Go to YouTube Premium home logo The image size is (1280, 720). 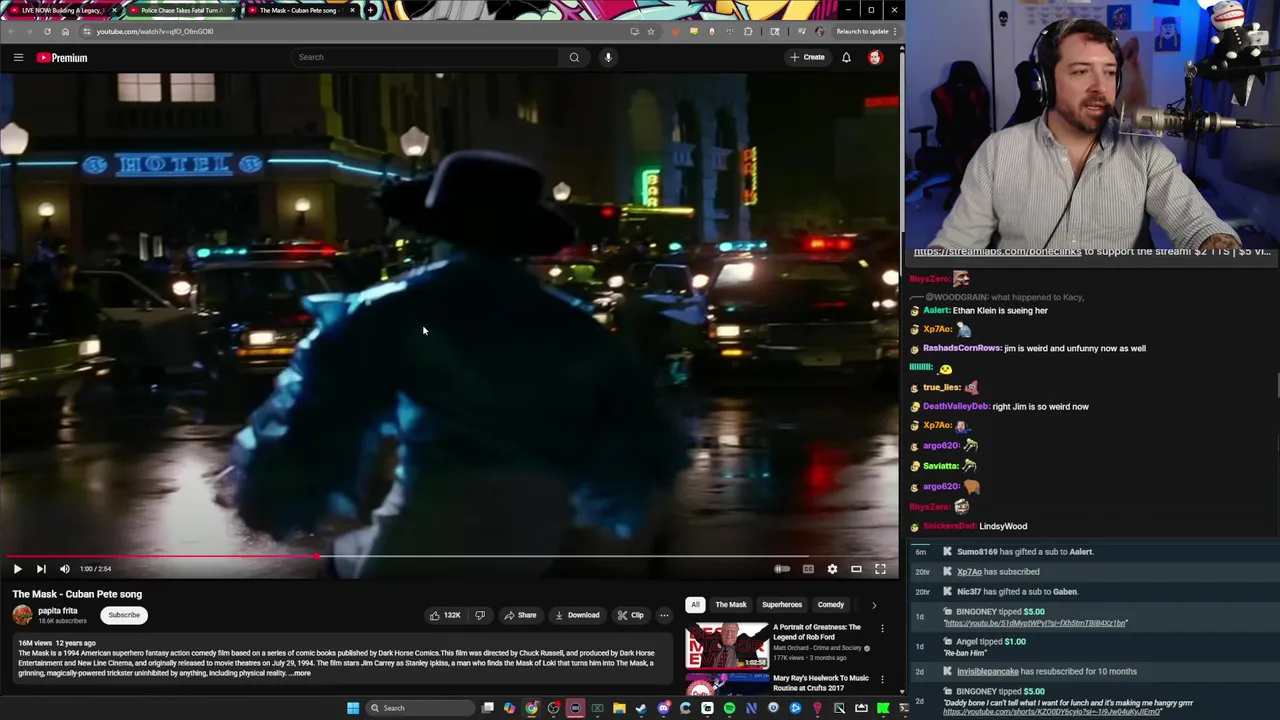pyautogui.click(x=62, y=58)
